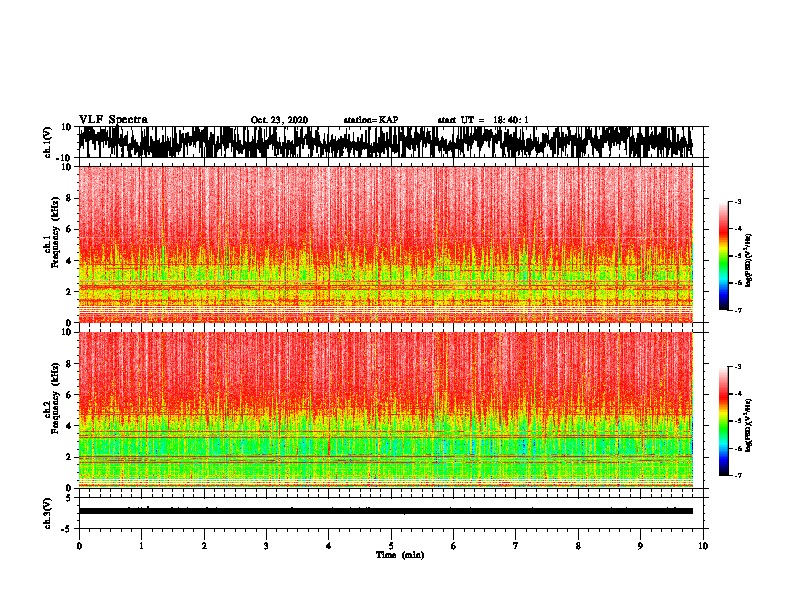Click the ch.3 flat black trace
The width and height of the screenshot is (792, 612).
(386, 511)
